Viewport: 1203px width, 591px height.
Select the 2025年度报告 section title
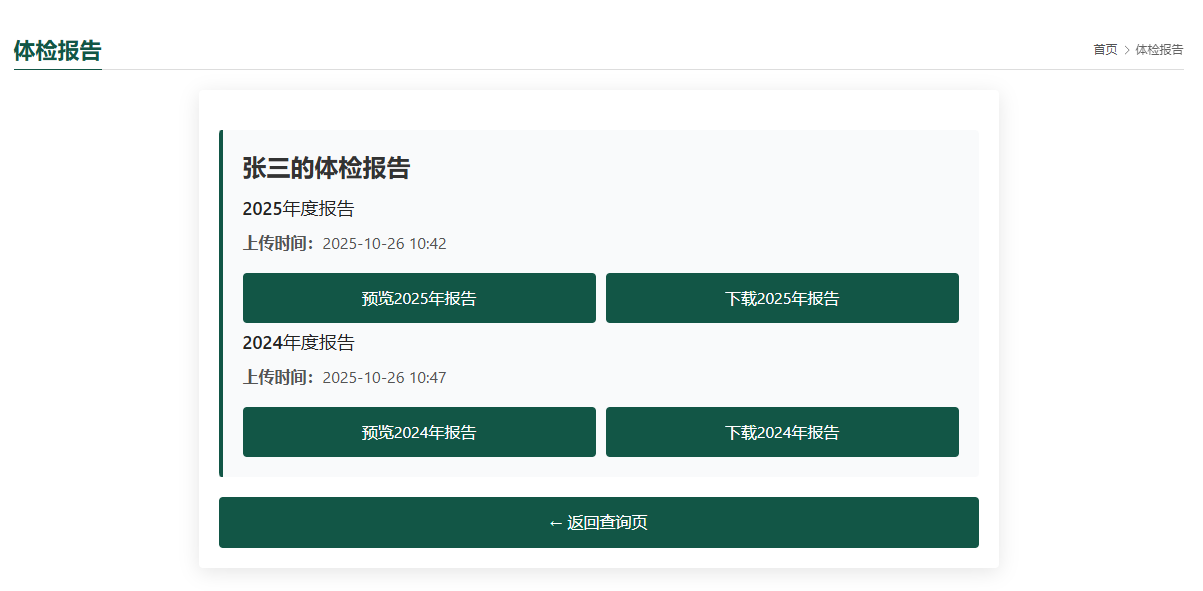click(x=298, y=209)
